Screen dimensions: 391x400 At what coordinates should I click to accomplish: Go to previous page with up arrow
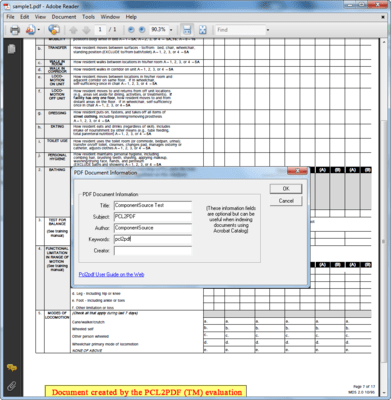point(73,30)
